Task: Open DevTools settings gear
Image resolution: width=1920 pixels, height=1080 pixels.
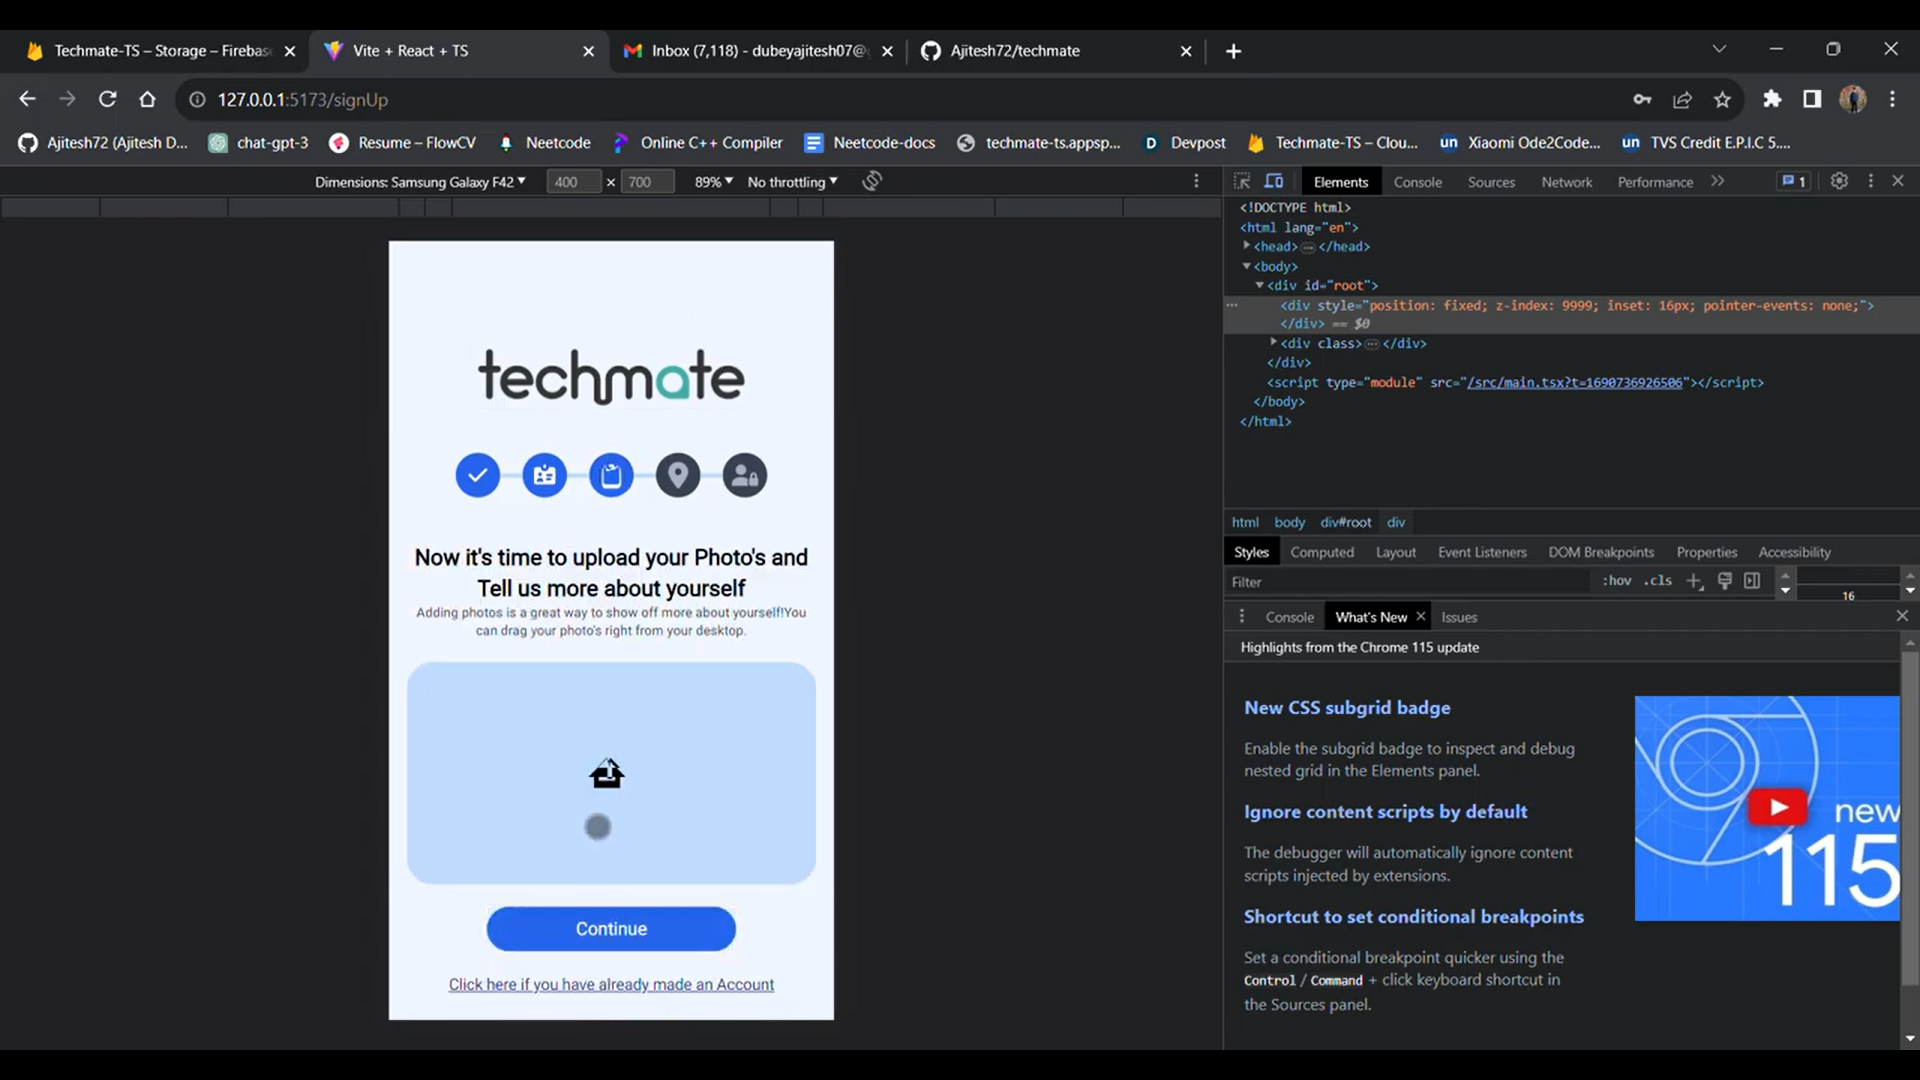Action: click(1839, 181)
